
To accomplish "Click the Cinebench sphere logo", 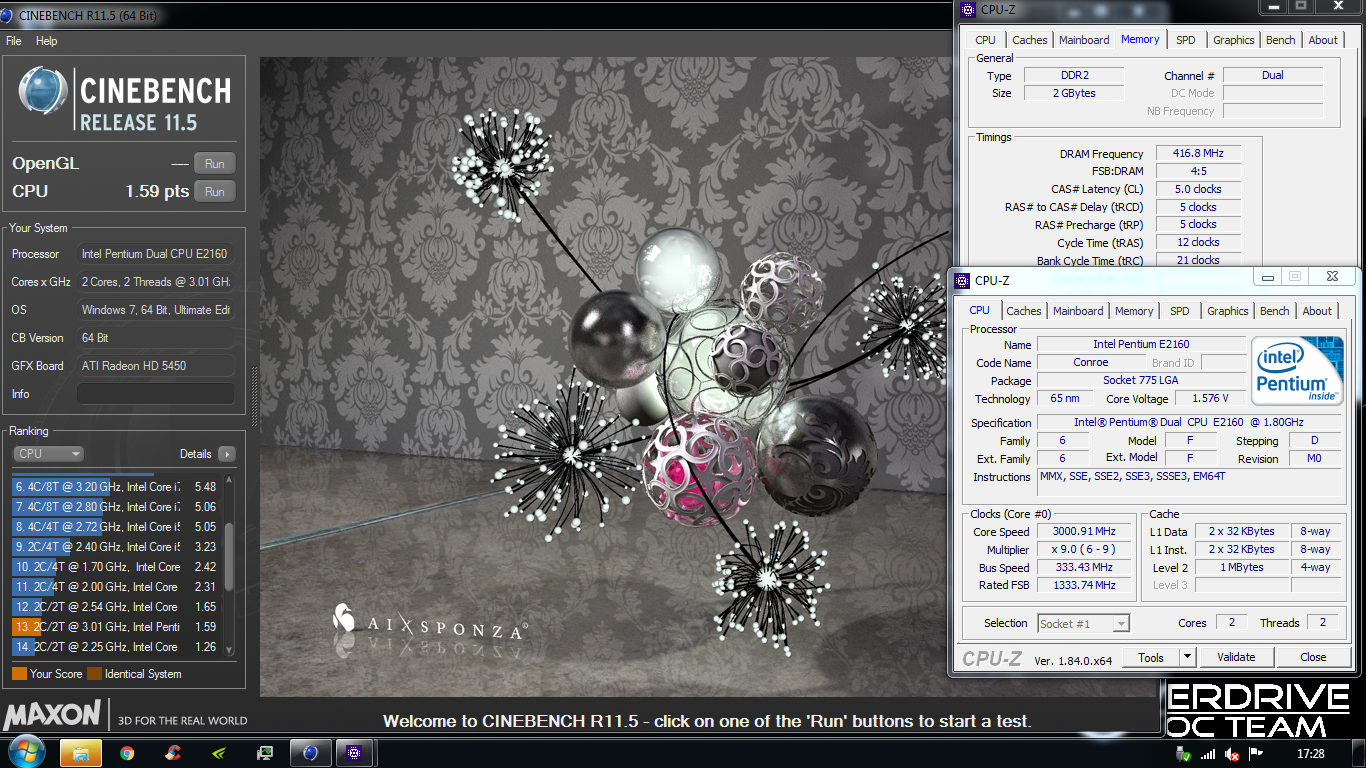I will 43,93.
